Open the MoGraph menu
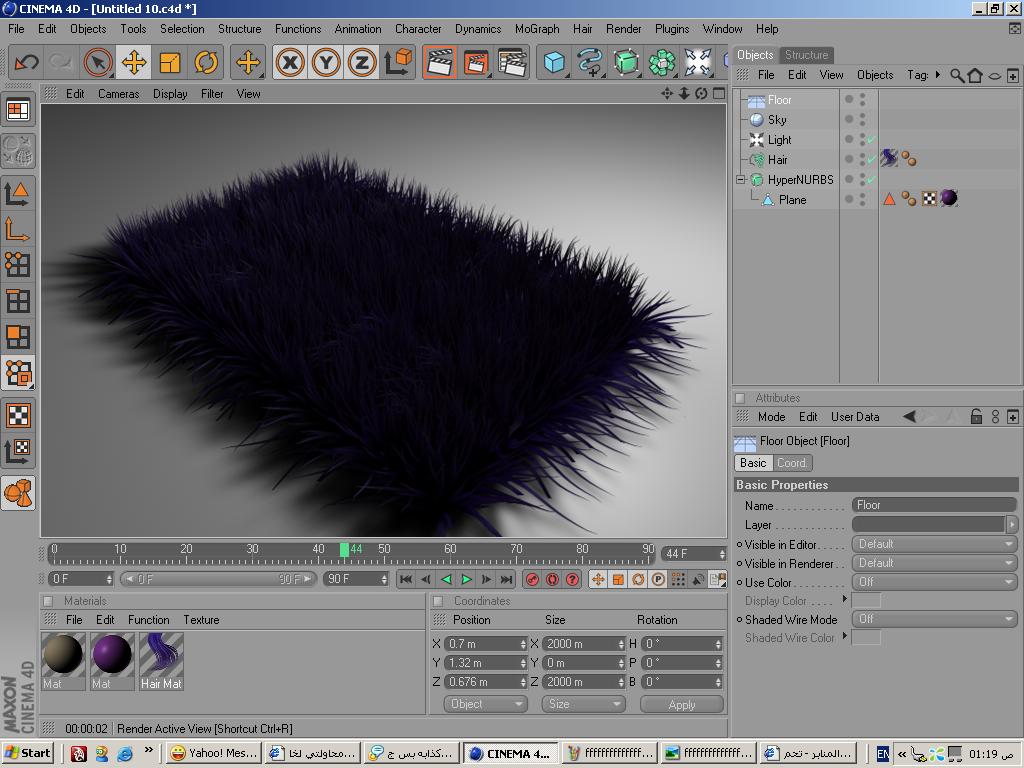Viewport: 1024px width, 768px height. [x=537, y=29]
